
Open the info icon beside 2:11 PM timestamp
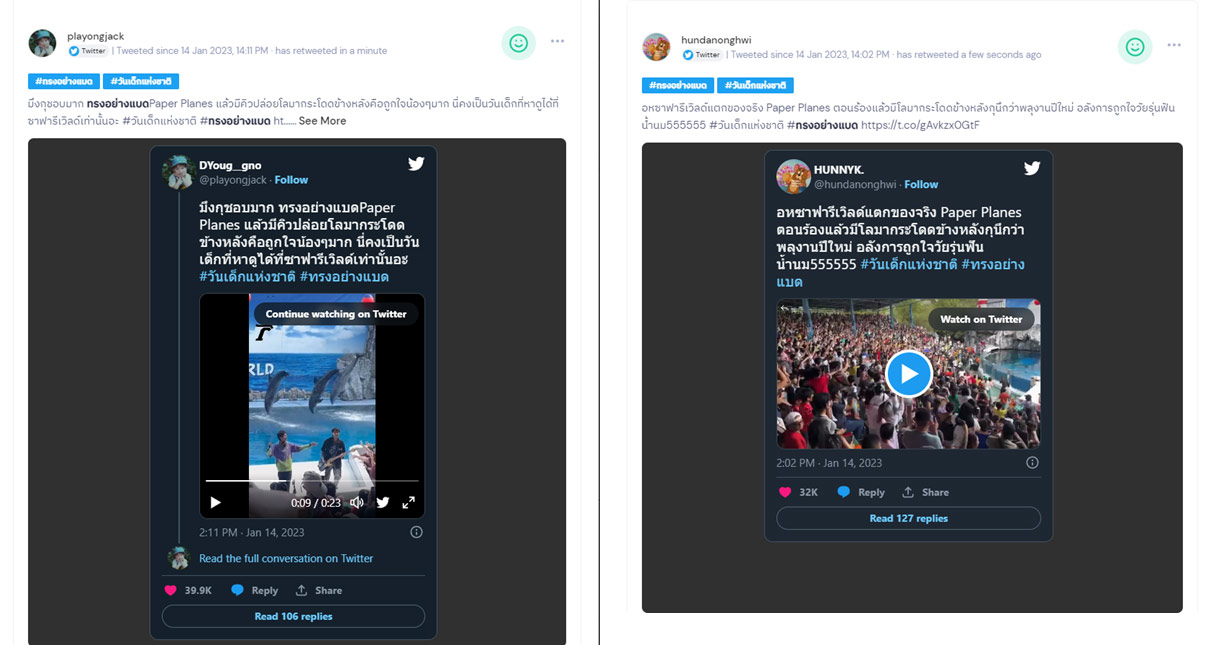pos(416,532)
